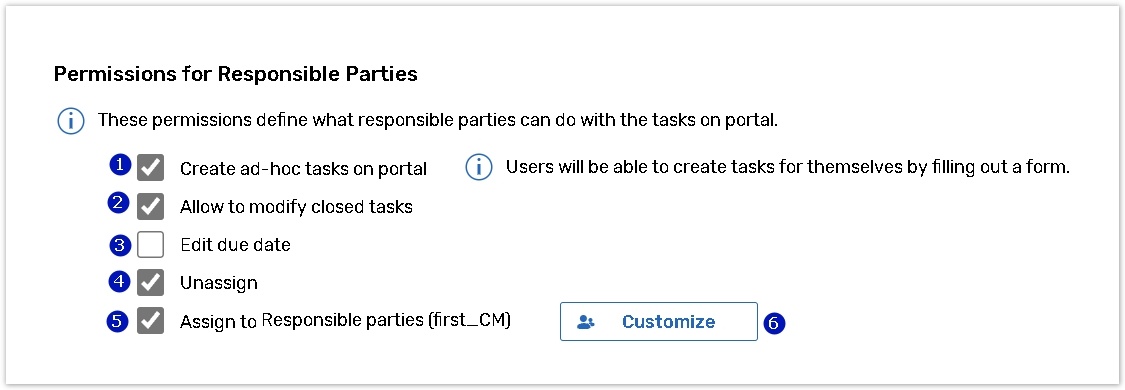
Task: Click numbered callout badge 4
Action: pyautogui.click(x=119, y=282)
